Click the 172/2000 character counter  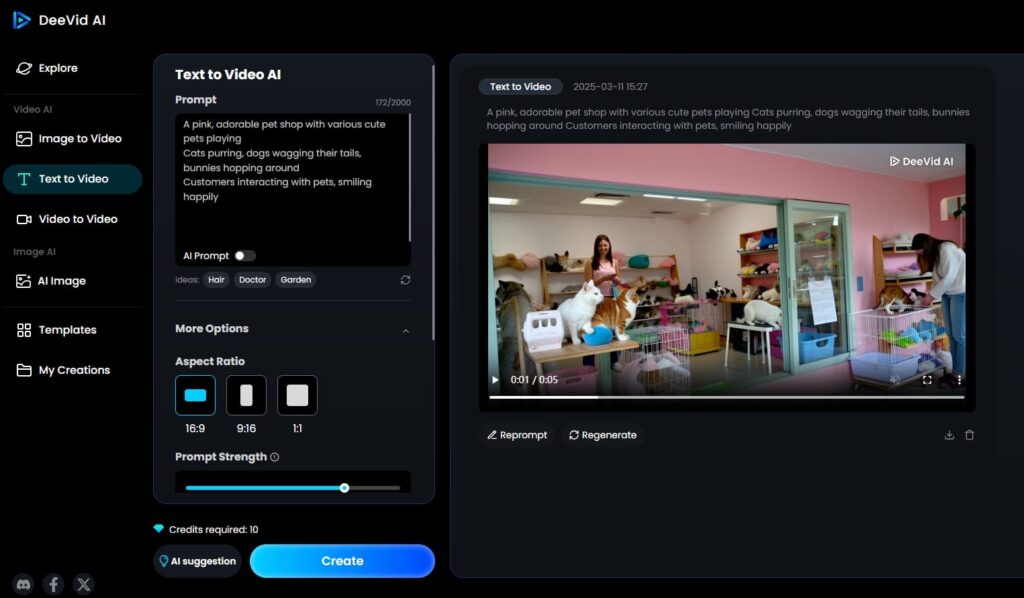(392, 102)
